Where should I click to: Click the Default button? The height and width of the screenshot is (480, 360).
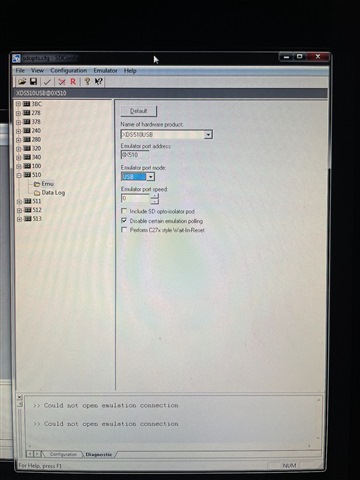click(139, 111)
